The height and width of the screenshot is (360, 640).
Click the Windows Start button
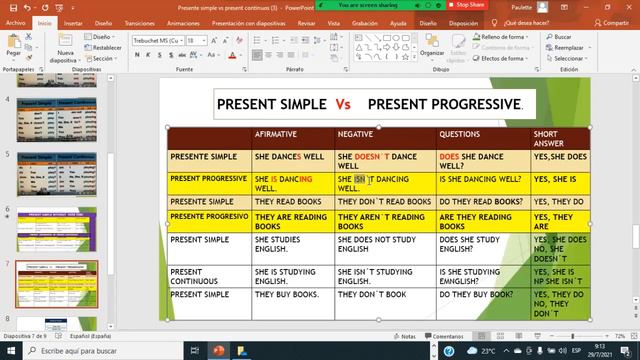(11, 351)
